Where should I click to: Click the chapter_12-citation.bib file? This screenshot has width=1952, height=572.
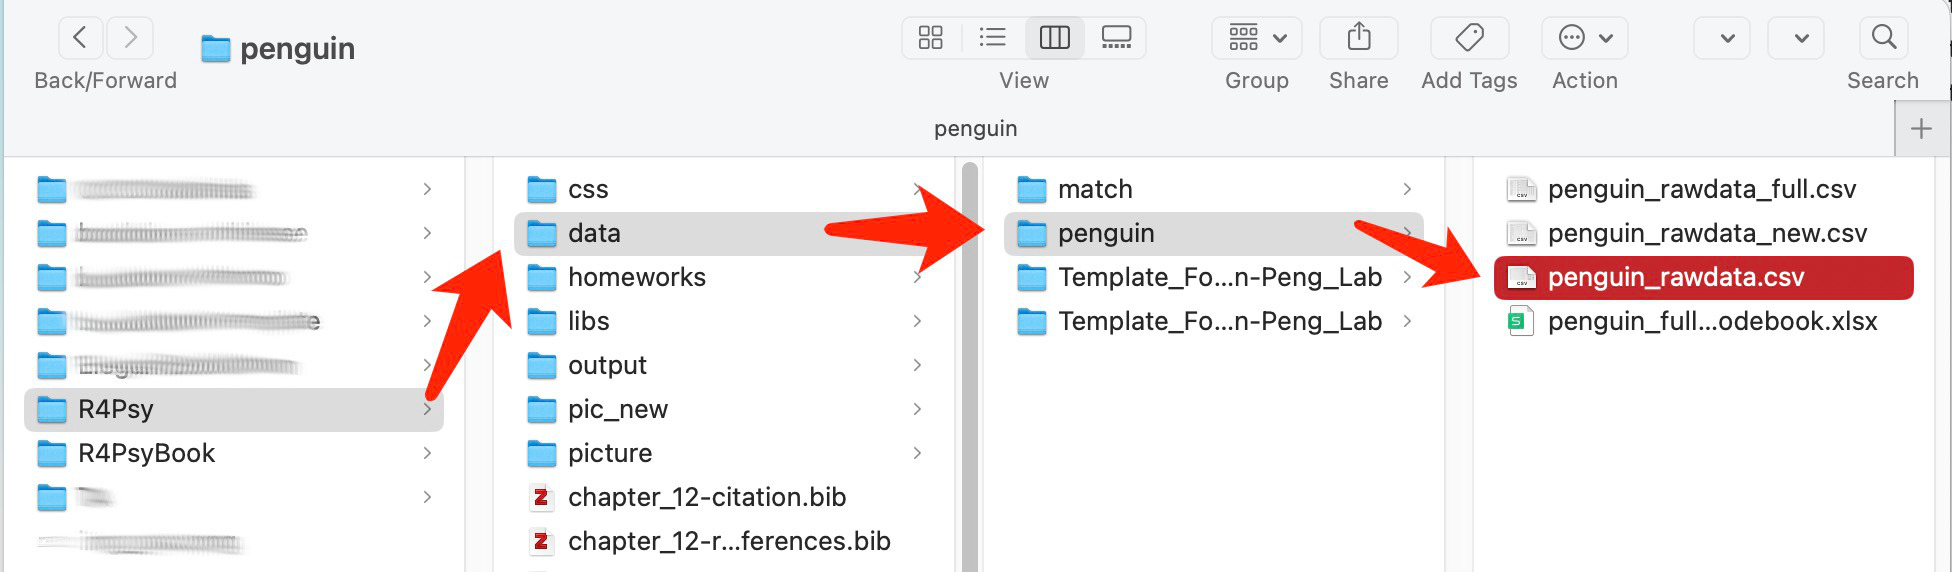pyautogui.click(x=706, y=497)
